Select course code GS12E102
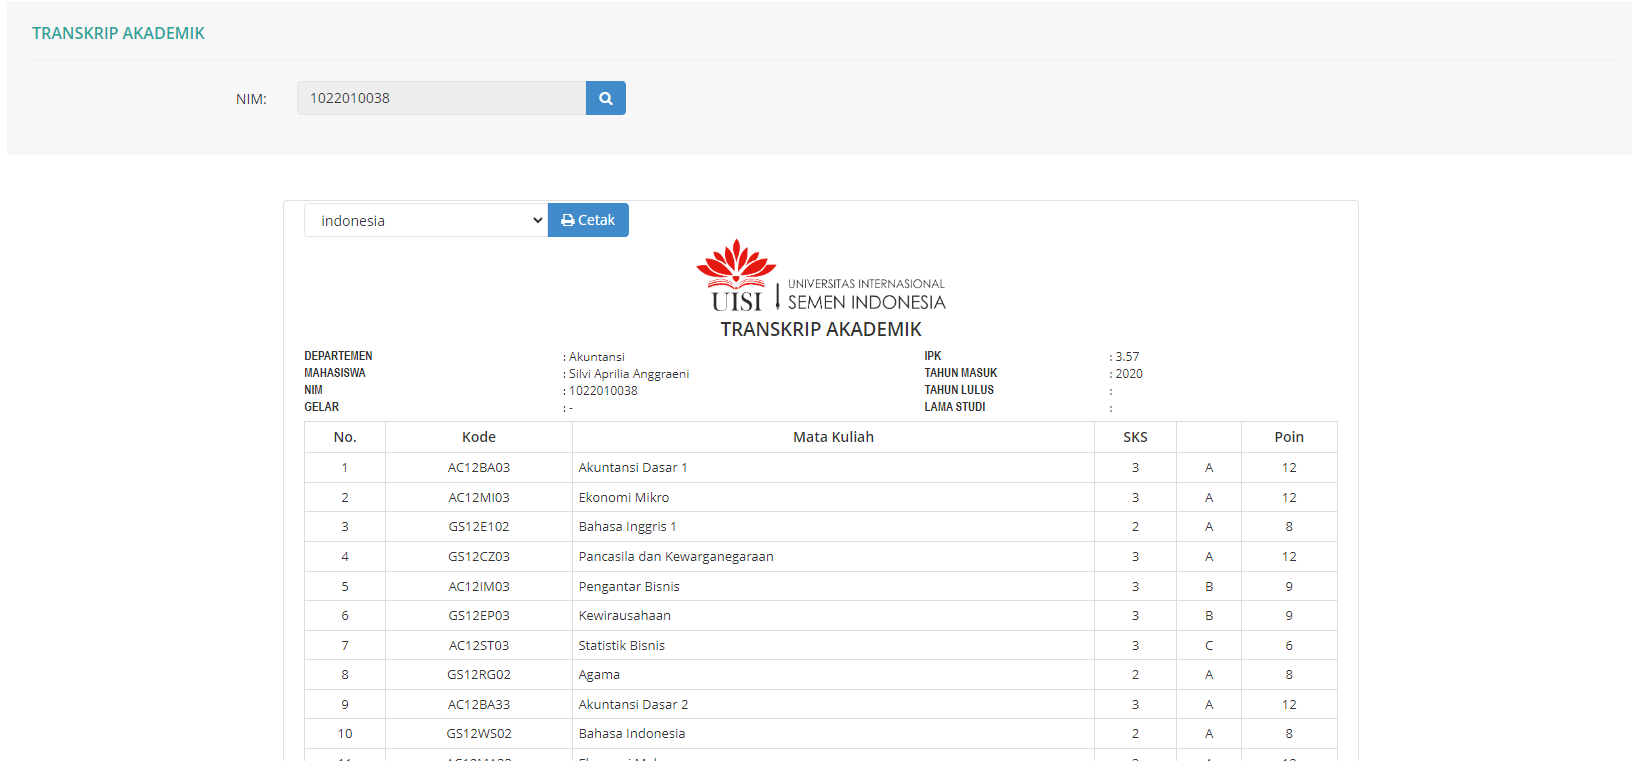This screenshot has height=761, width=1632. (479, 527)
